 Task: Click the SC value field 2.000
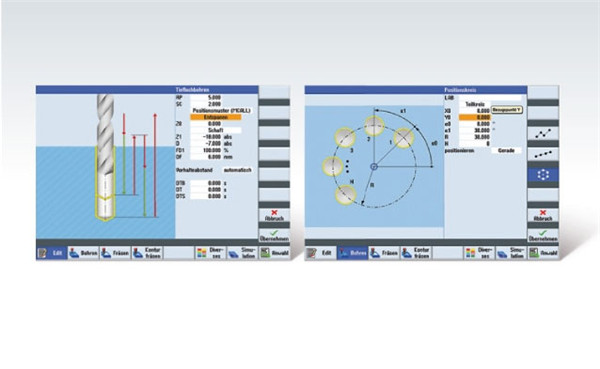(x=206, y=104)
